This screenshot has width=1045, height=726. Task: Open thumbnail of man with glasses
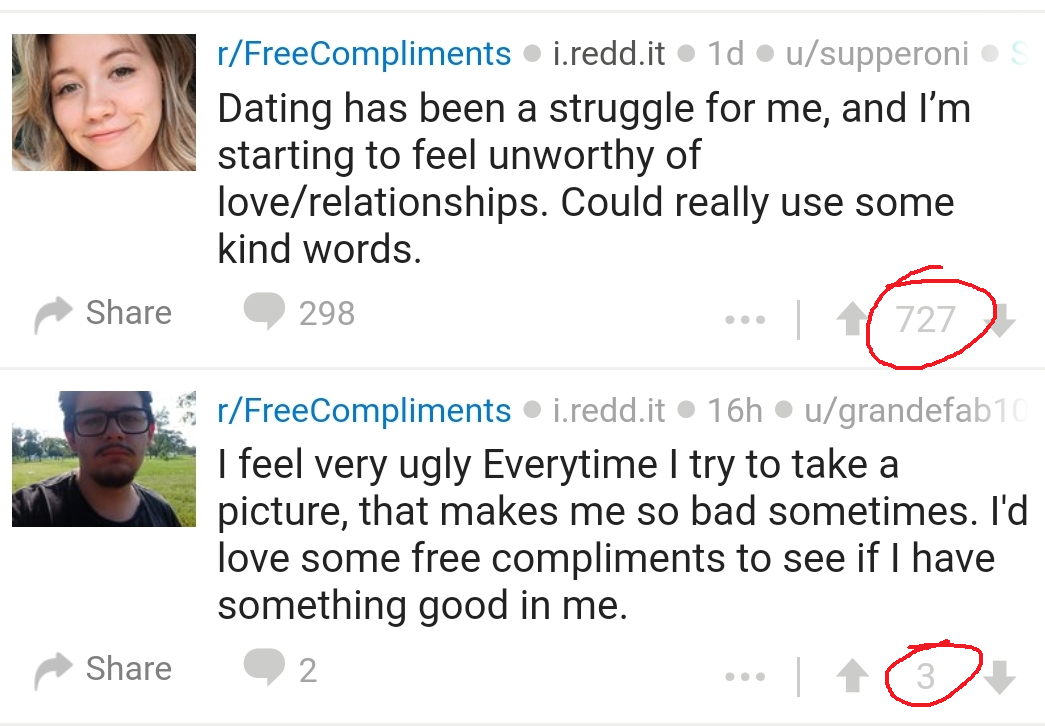pos(104,459)
